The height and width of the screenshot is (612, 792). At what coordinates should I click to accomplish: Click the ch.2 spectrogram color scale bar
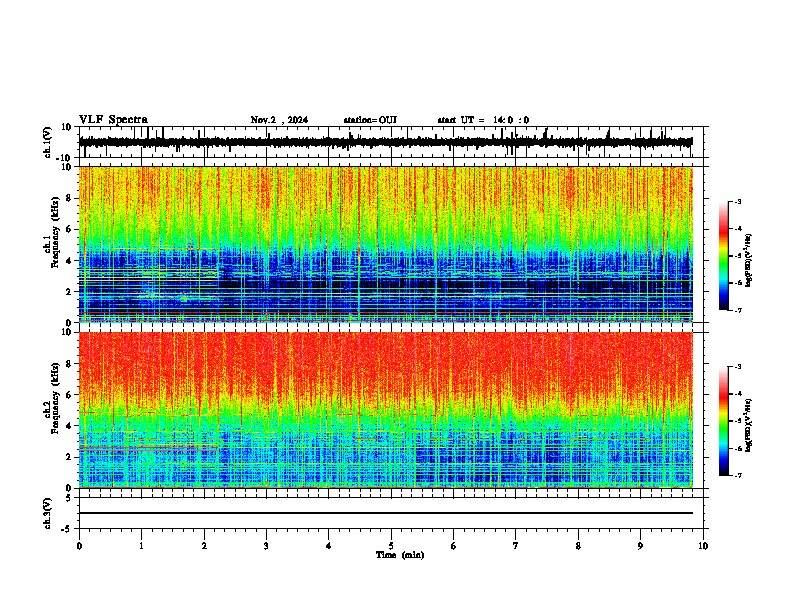pos(724,421)
